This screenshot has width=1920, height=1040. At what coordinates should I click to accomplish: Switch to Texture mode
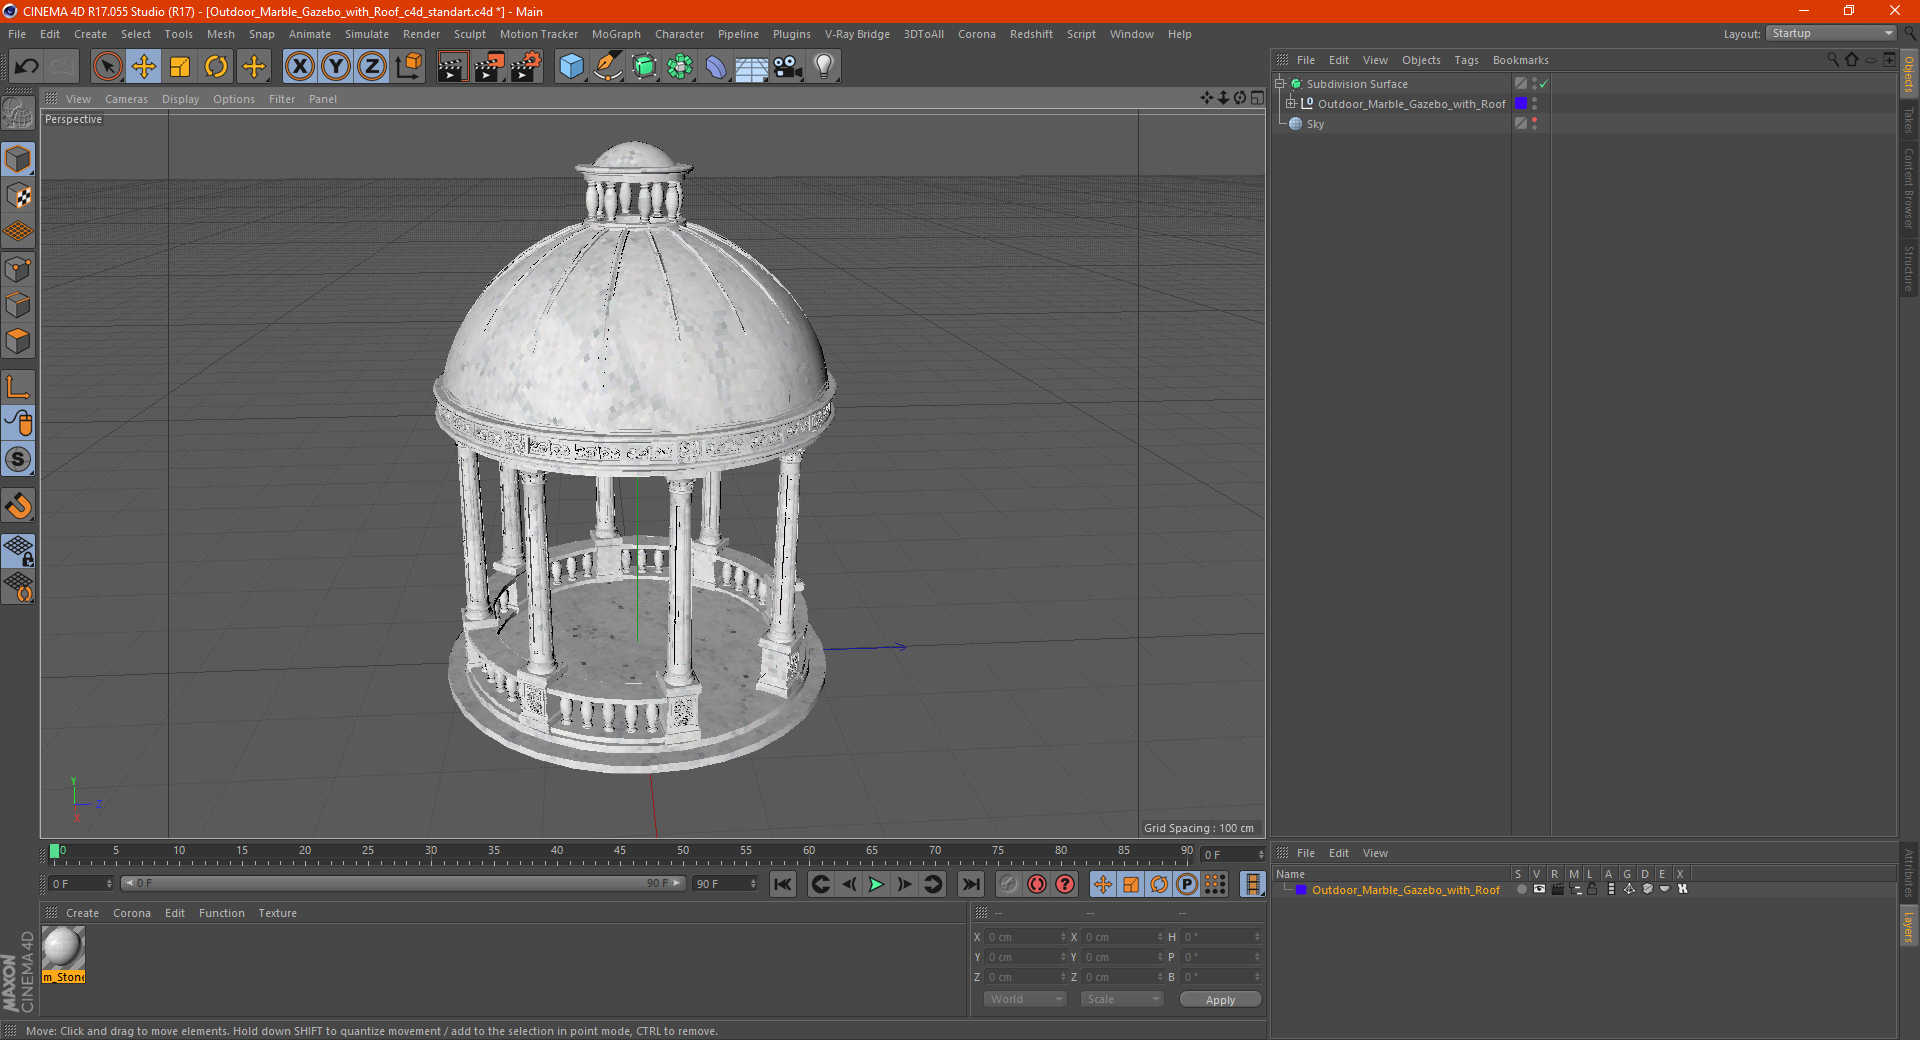point(19,196)
